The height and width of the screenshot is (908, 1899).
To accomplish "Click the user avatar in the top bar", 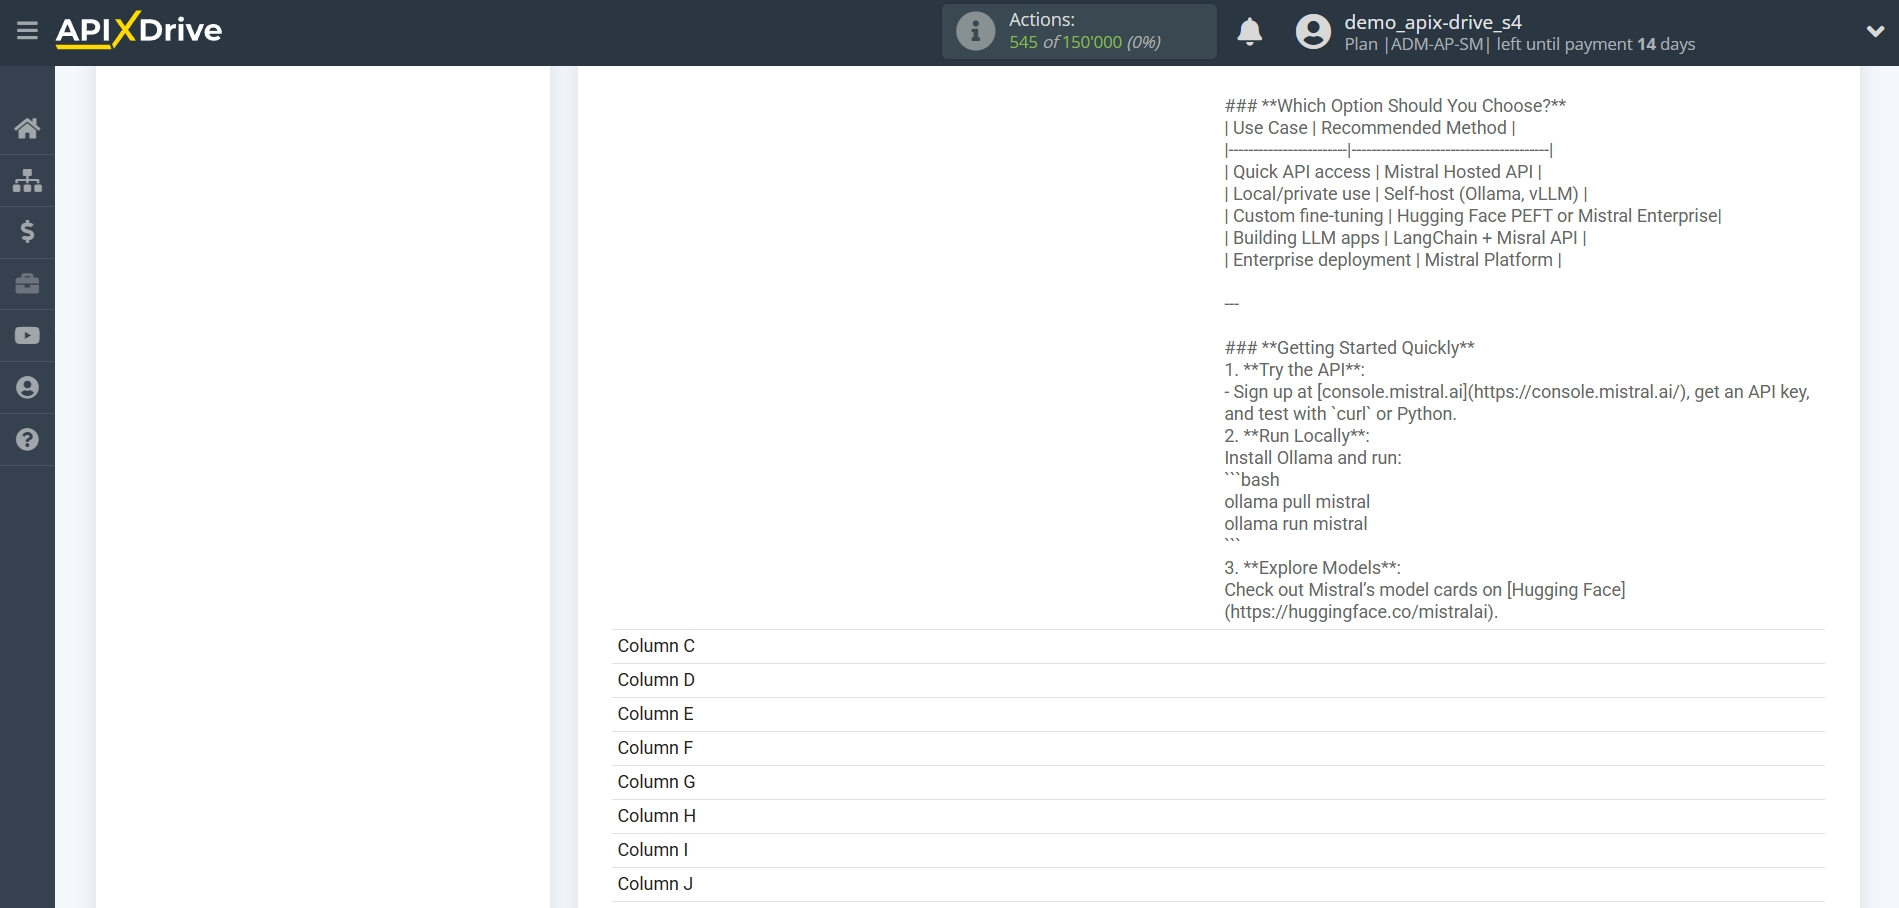I will point(1312,32).
